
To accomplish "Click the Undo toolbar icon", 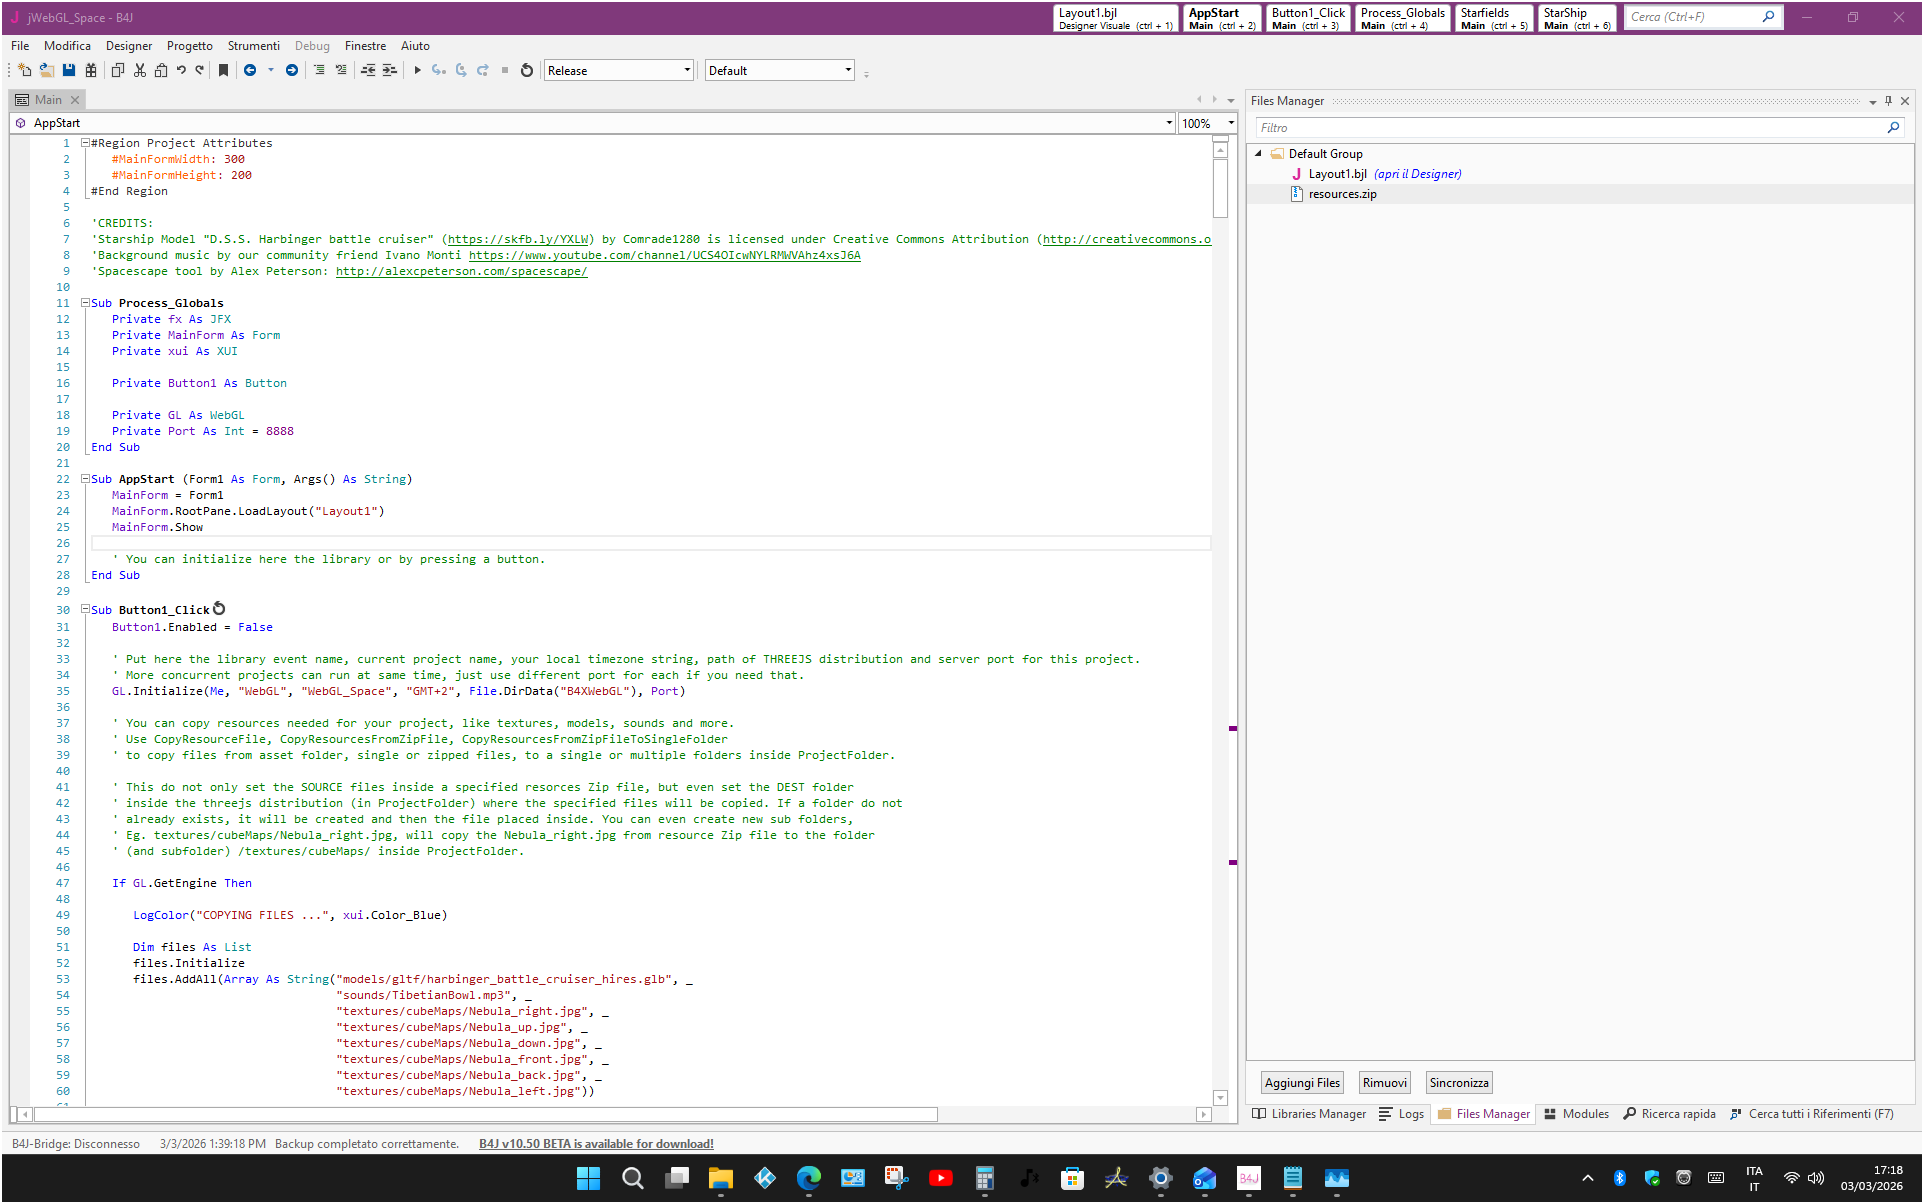I will pyautogui.click(x=181, y=70).
